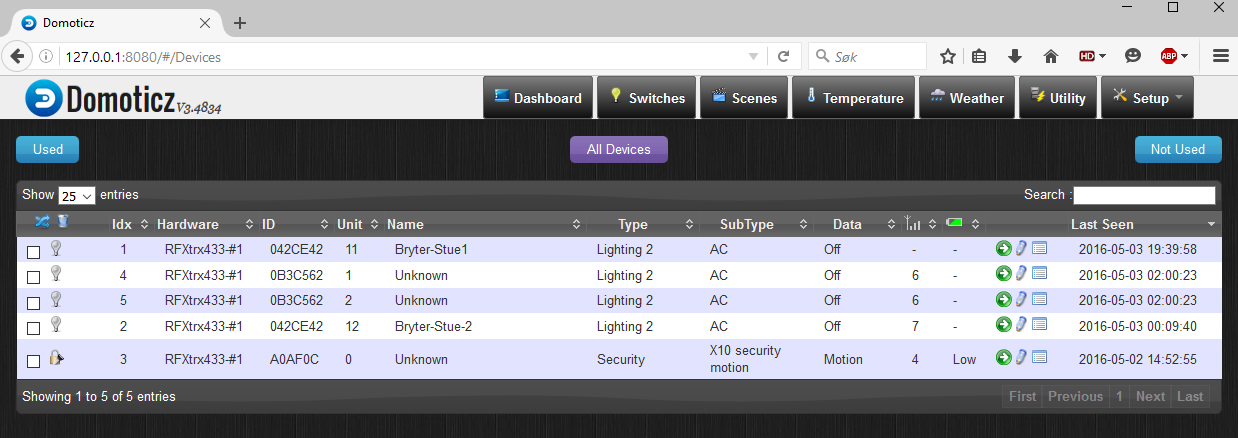Open the log icon in the Security row
Screen dimensions: 1238x438
pos(1039,357)
